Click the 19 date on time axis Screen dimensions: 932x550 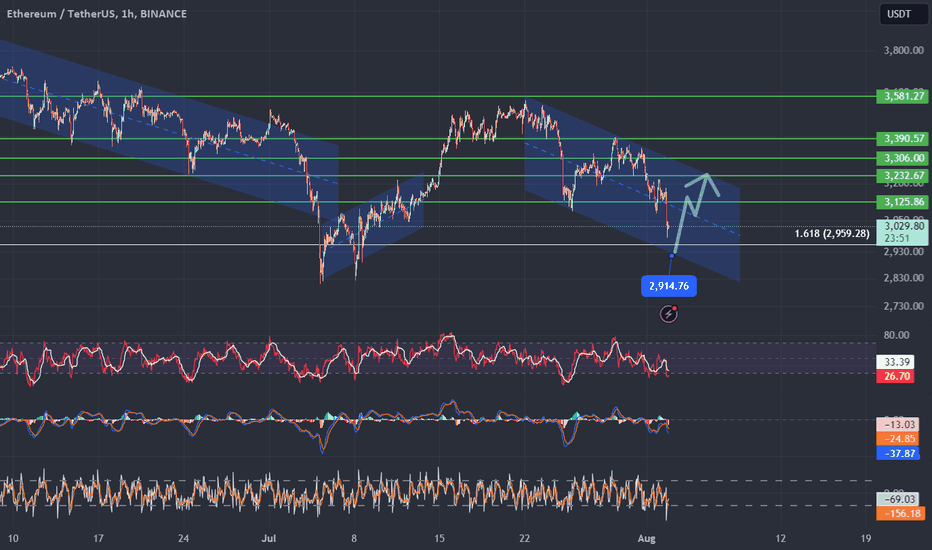coord(866,539)
